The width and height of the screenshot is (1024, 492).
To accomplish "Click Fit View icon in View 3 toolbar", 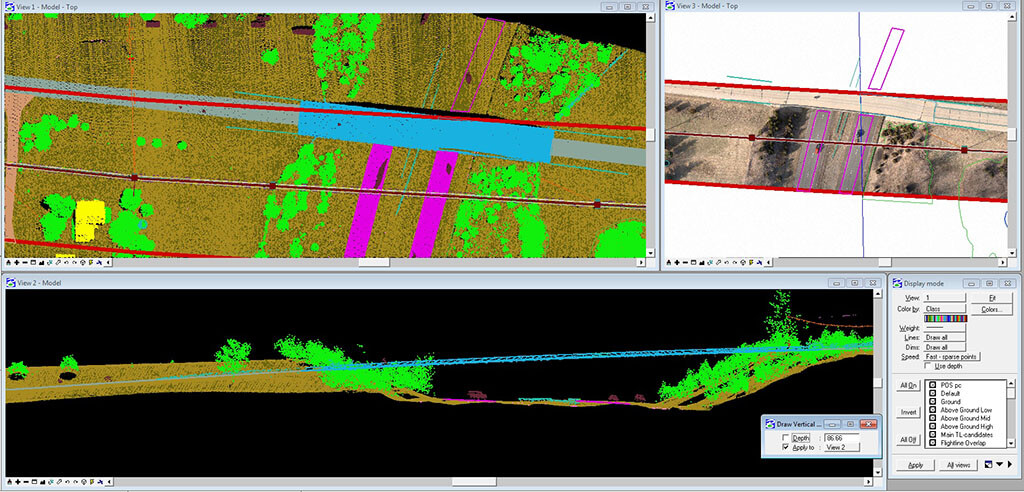I will [x=702, y=263].
